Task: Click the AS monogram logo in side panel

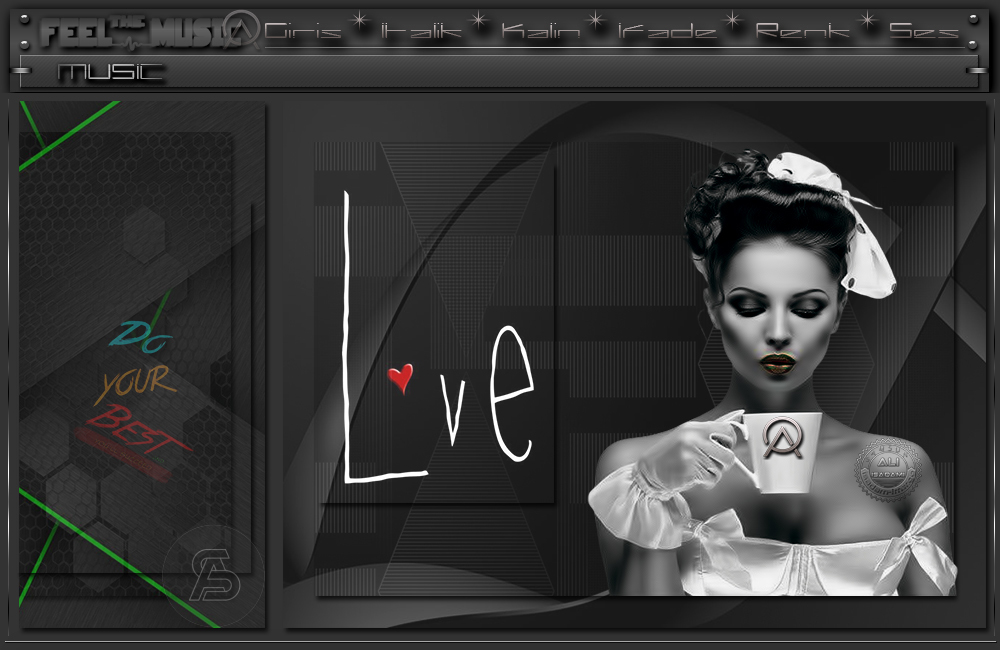Action: 214,575
